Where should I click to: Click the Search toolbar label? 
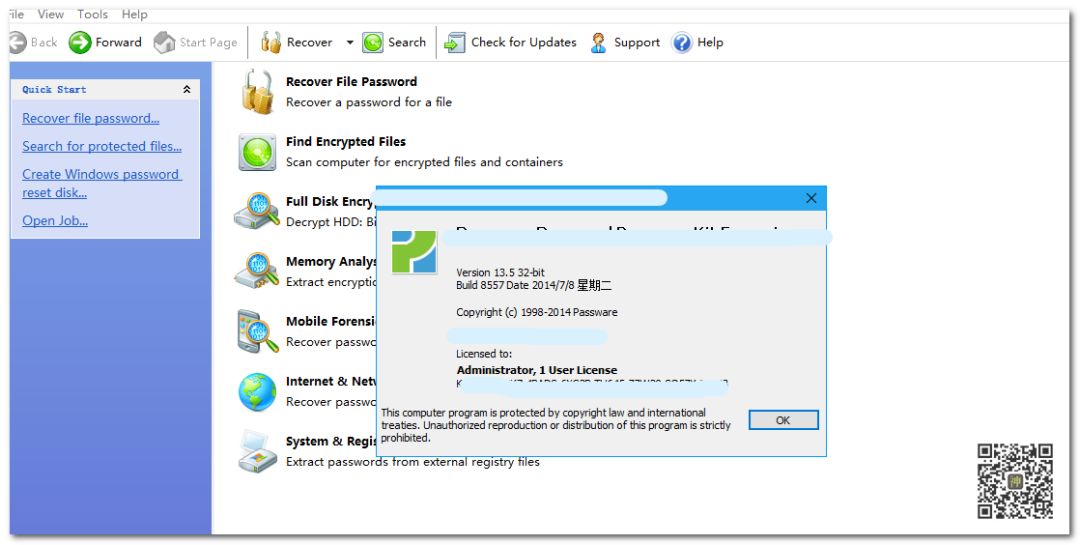(407, 43)
